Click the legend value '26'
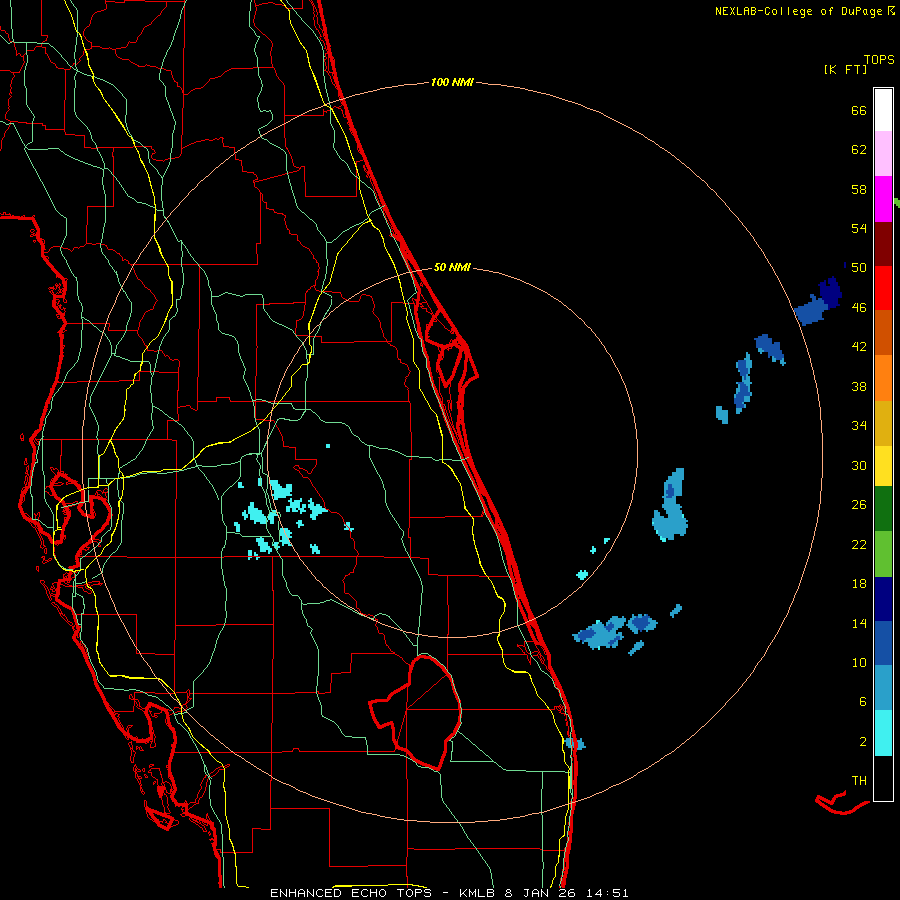Screen dimensions: 900x900 click(859, 505)
